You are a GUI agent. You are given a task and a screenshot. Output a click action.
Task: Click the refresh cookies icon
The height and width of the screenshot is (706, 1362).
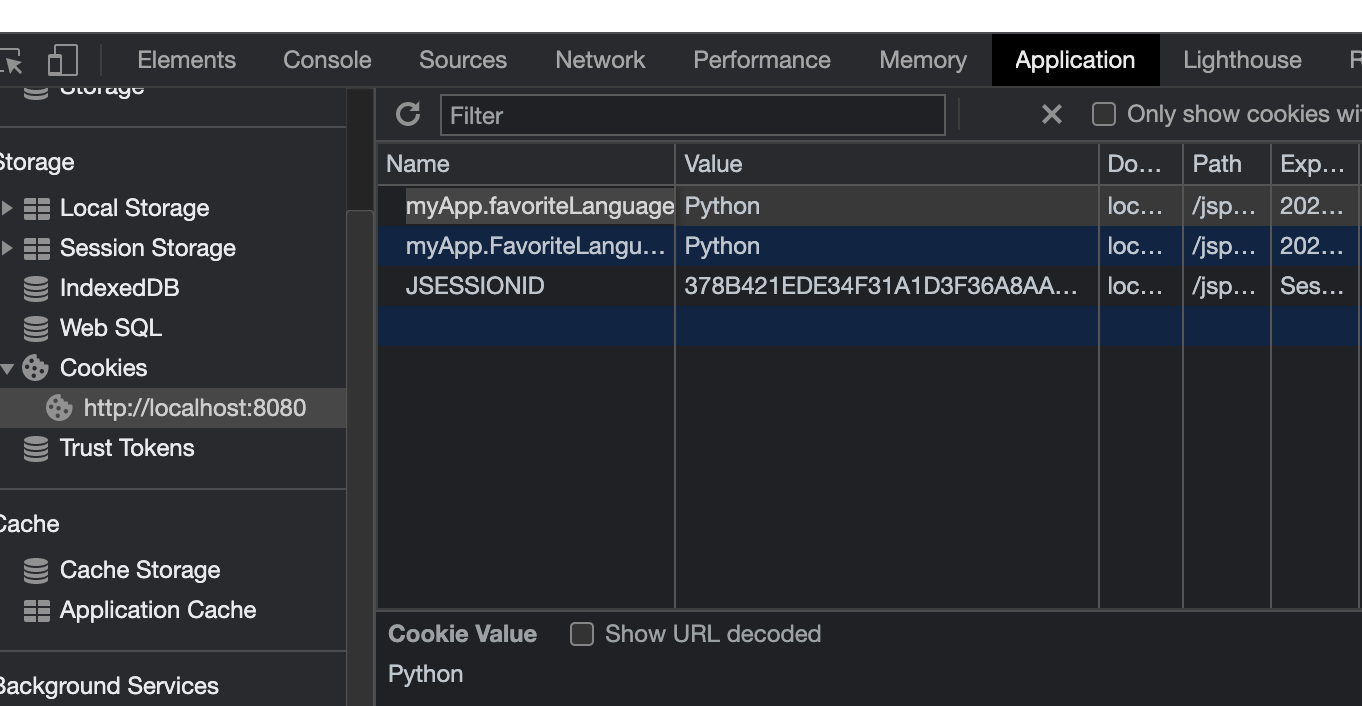coord(408,114)
